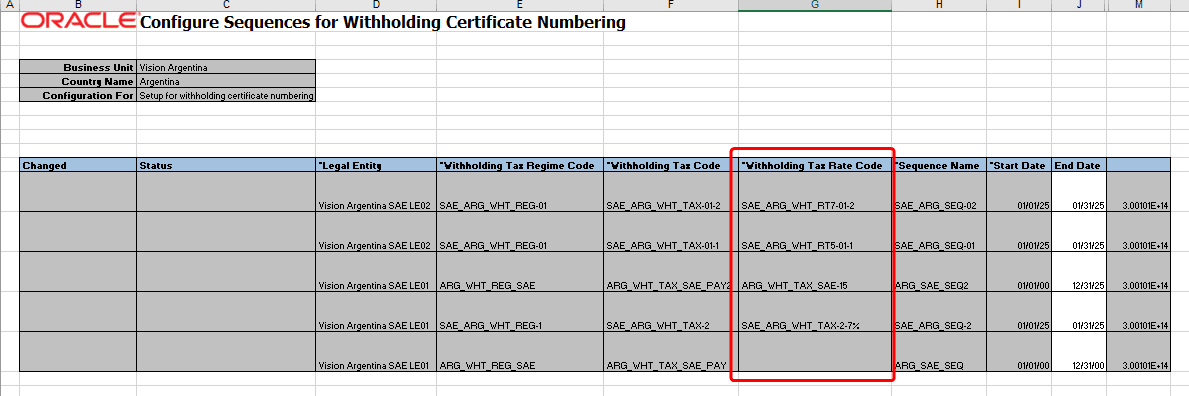Select tax code 'ARG_WHT_TAX_SAE_PAY2'
The height and width of the screenshot is (396, 1189).
pyautogui.click(x=671, y=272)
